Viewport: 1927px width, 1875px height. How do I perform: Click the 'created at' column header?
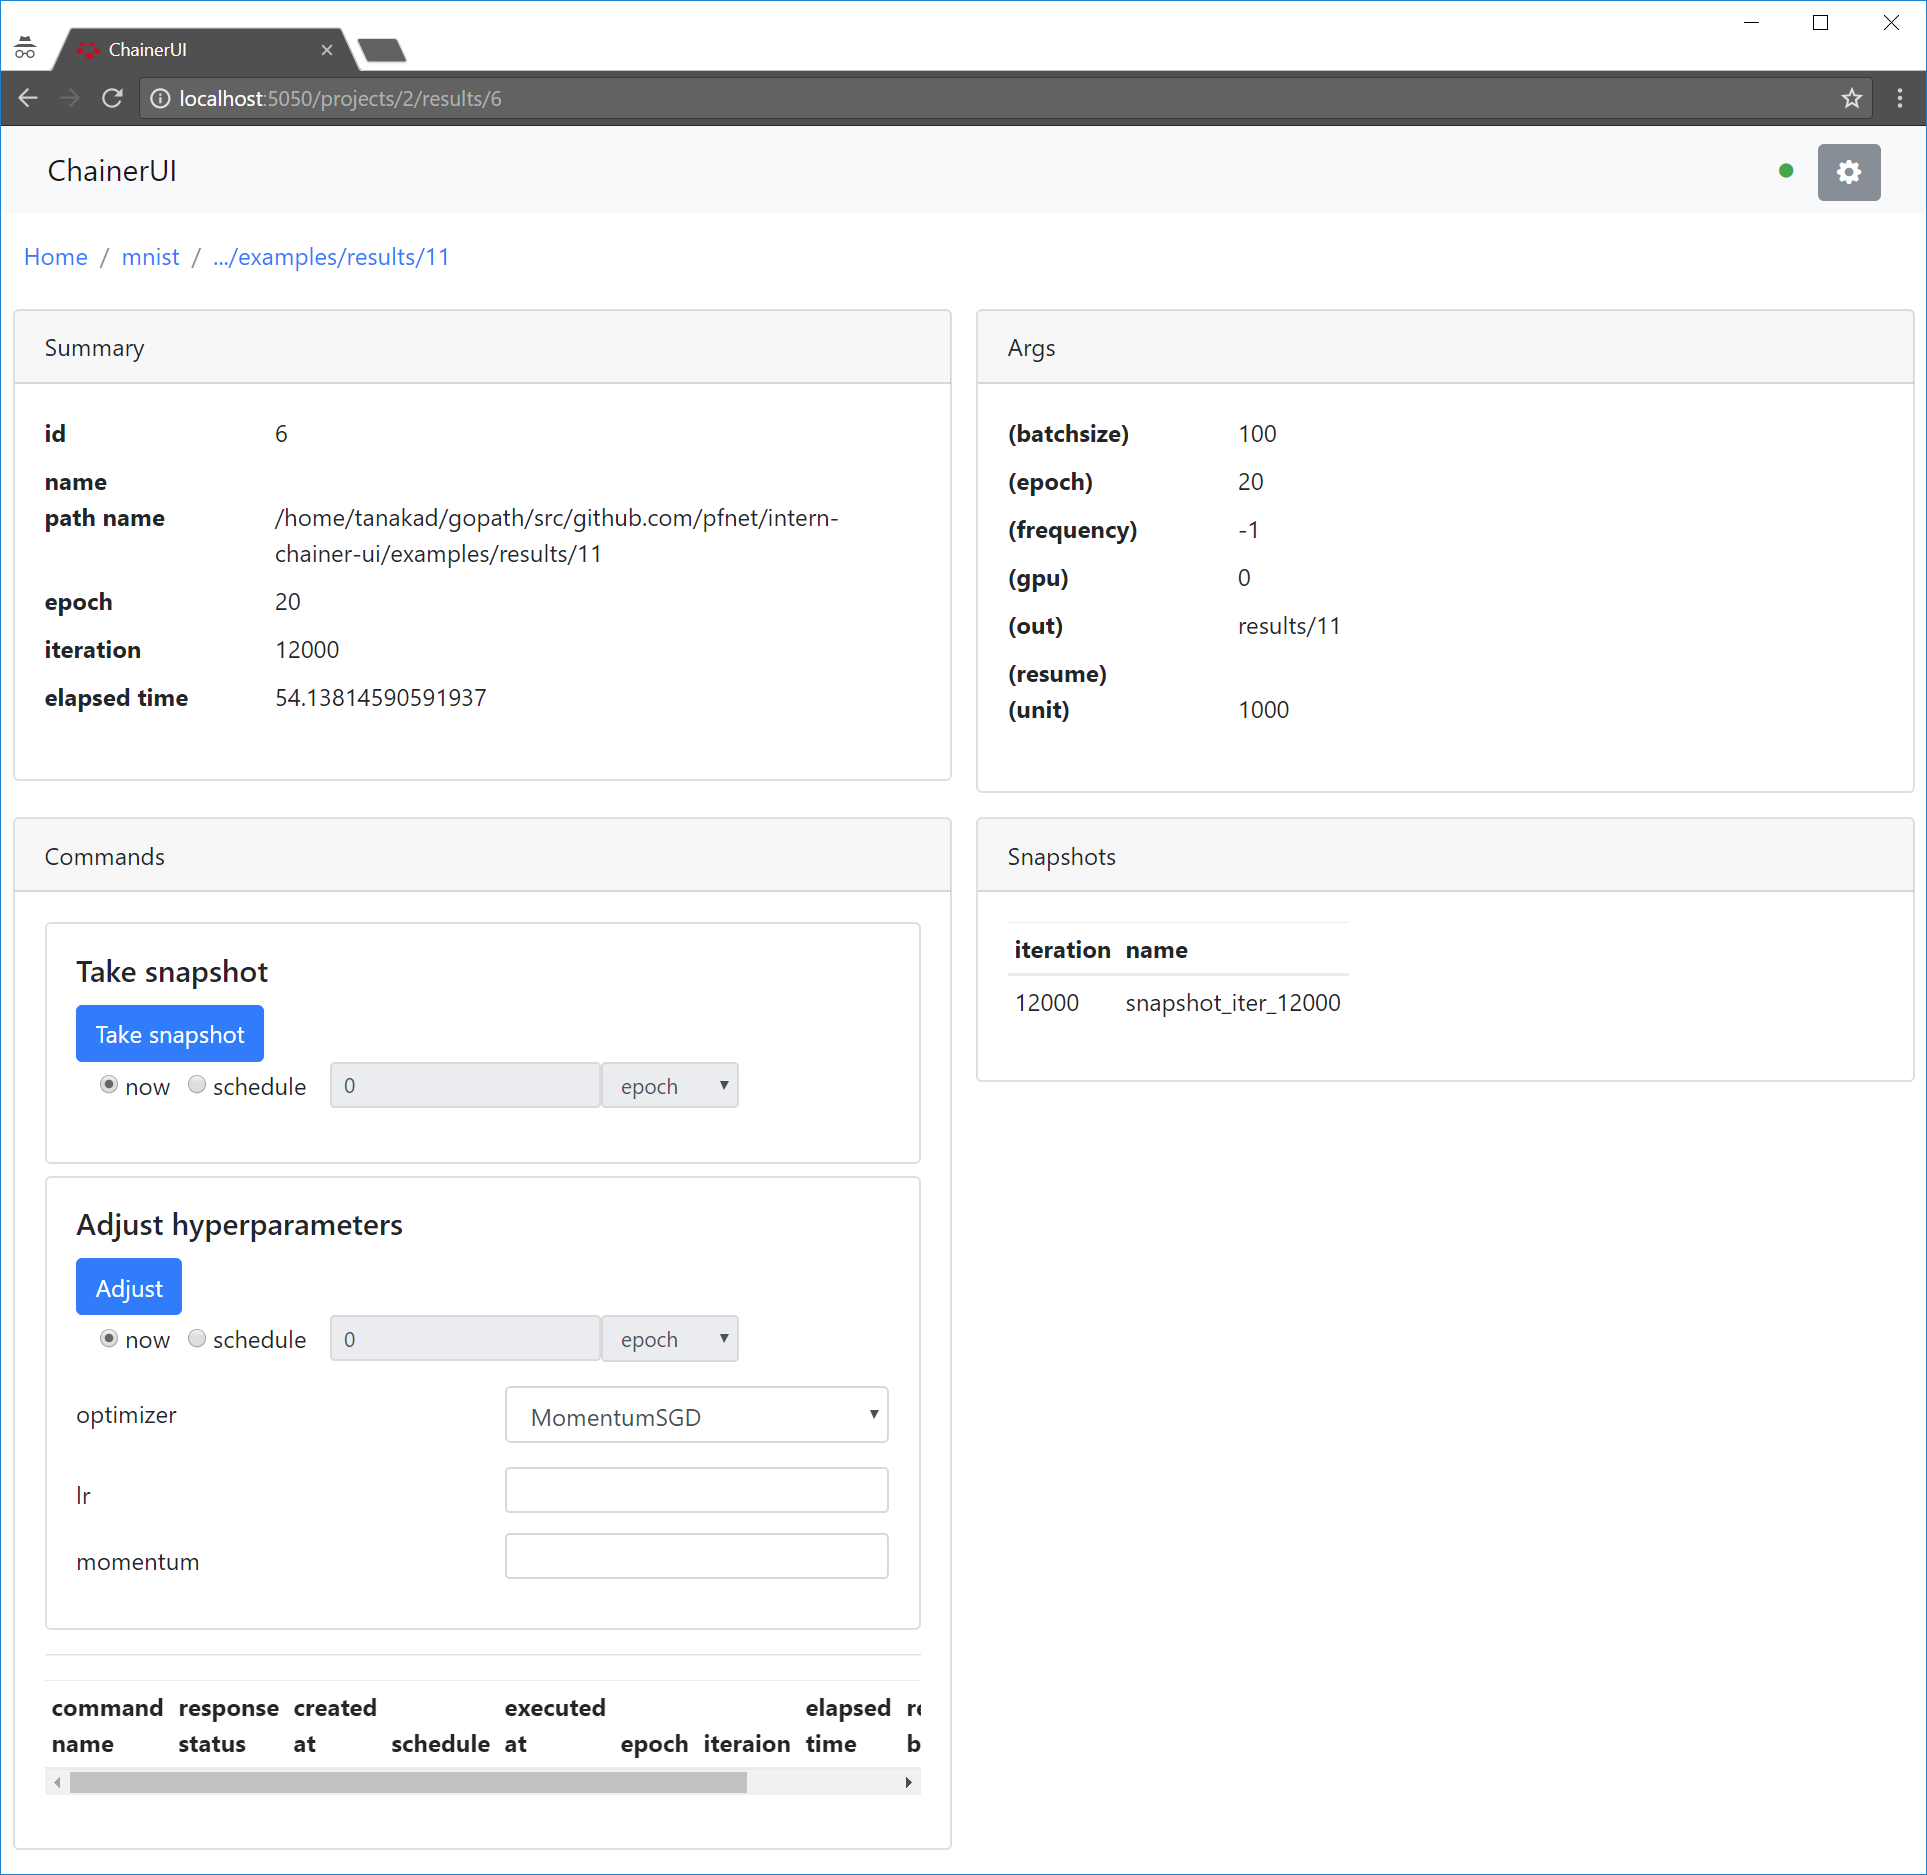[335, 1726]
